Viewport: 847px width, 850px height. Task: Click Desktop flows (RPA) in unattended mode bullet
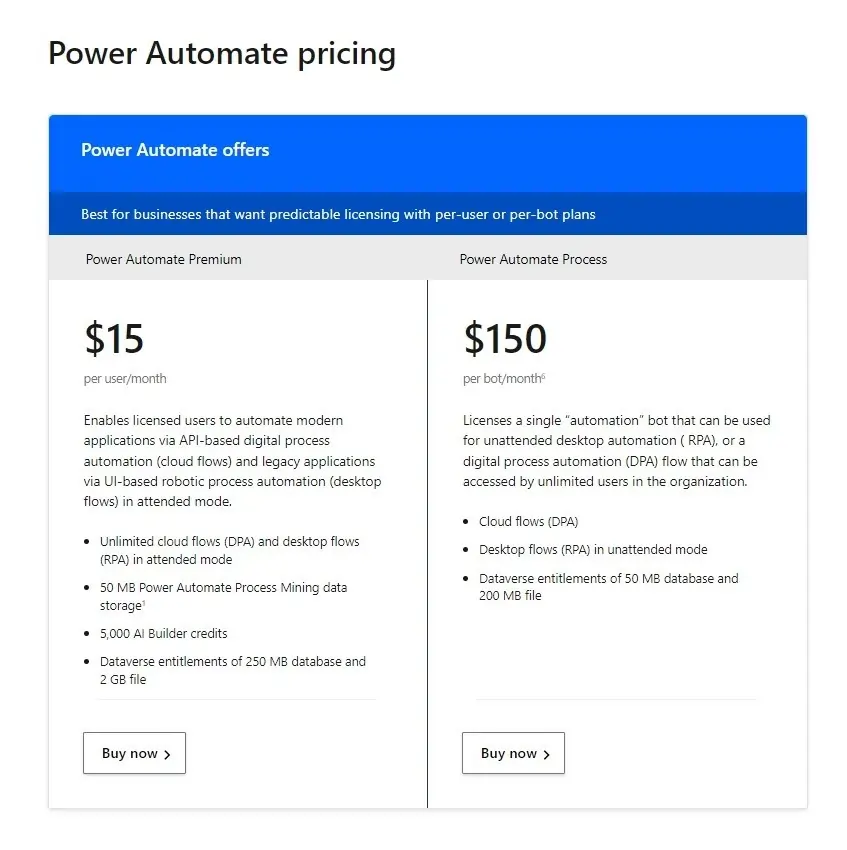point(593,550)
